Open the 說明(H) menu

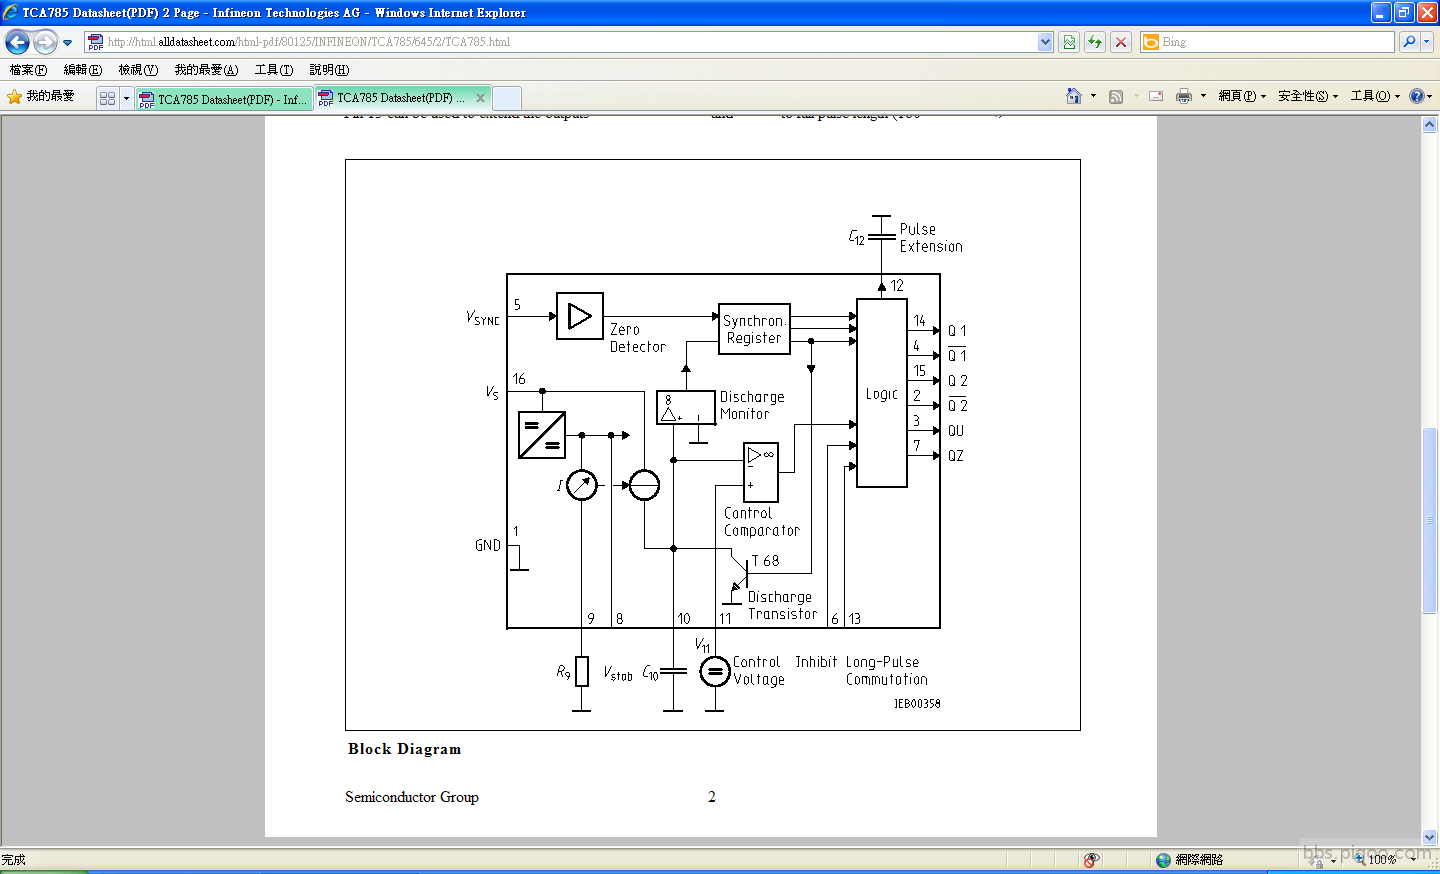(x=329, y=70)
